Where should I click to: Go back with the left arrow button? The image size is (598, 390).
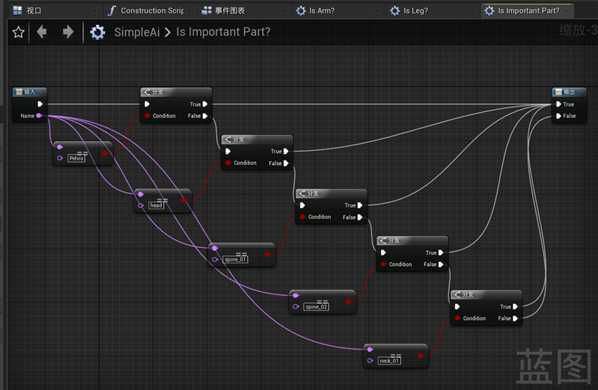click(x=42, y=32)
